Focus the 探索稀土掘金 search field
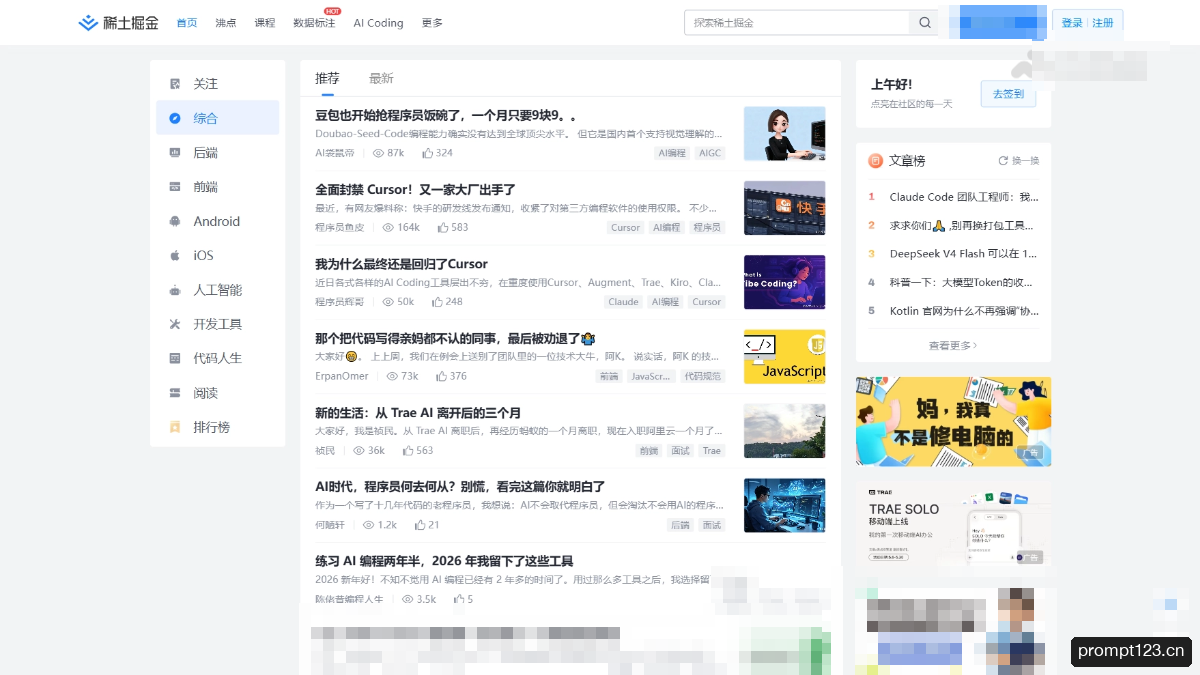 pyautogui.click(x=797, y=22)
